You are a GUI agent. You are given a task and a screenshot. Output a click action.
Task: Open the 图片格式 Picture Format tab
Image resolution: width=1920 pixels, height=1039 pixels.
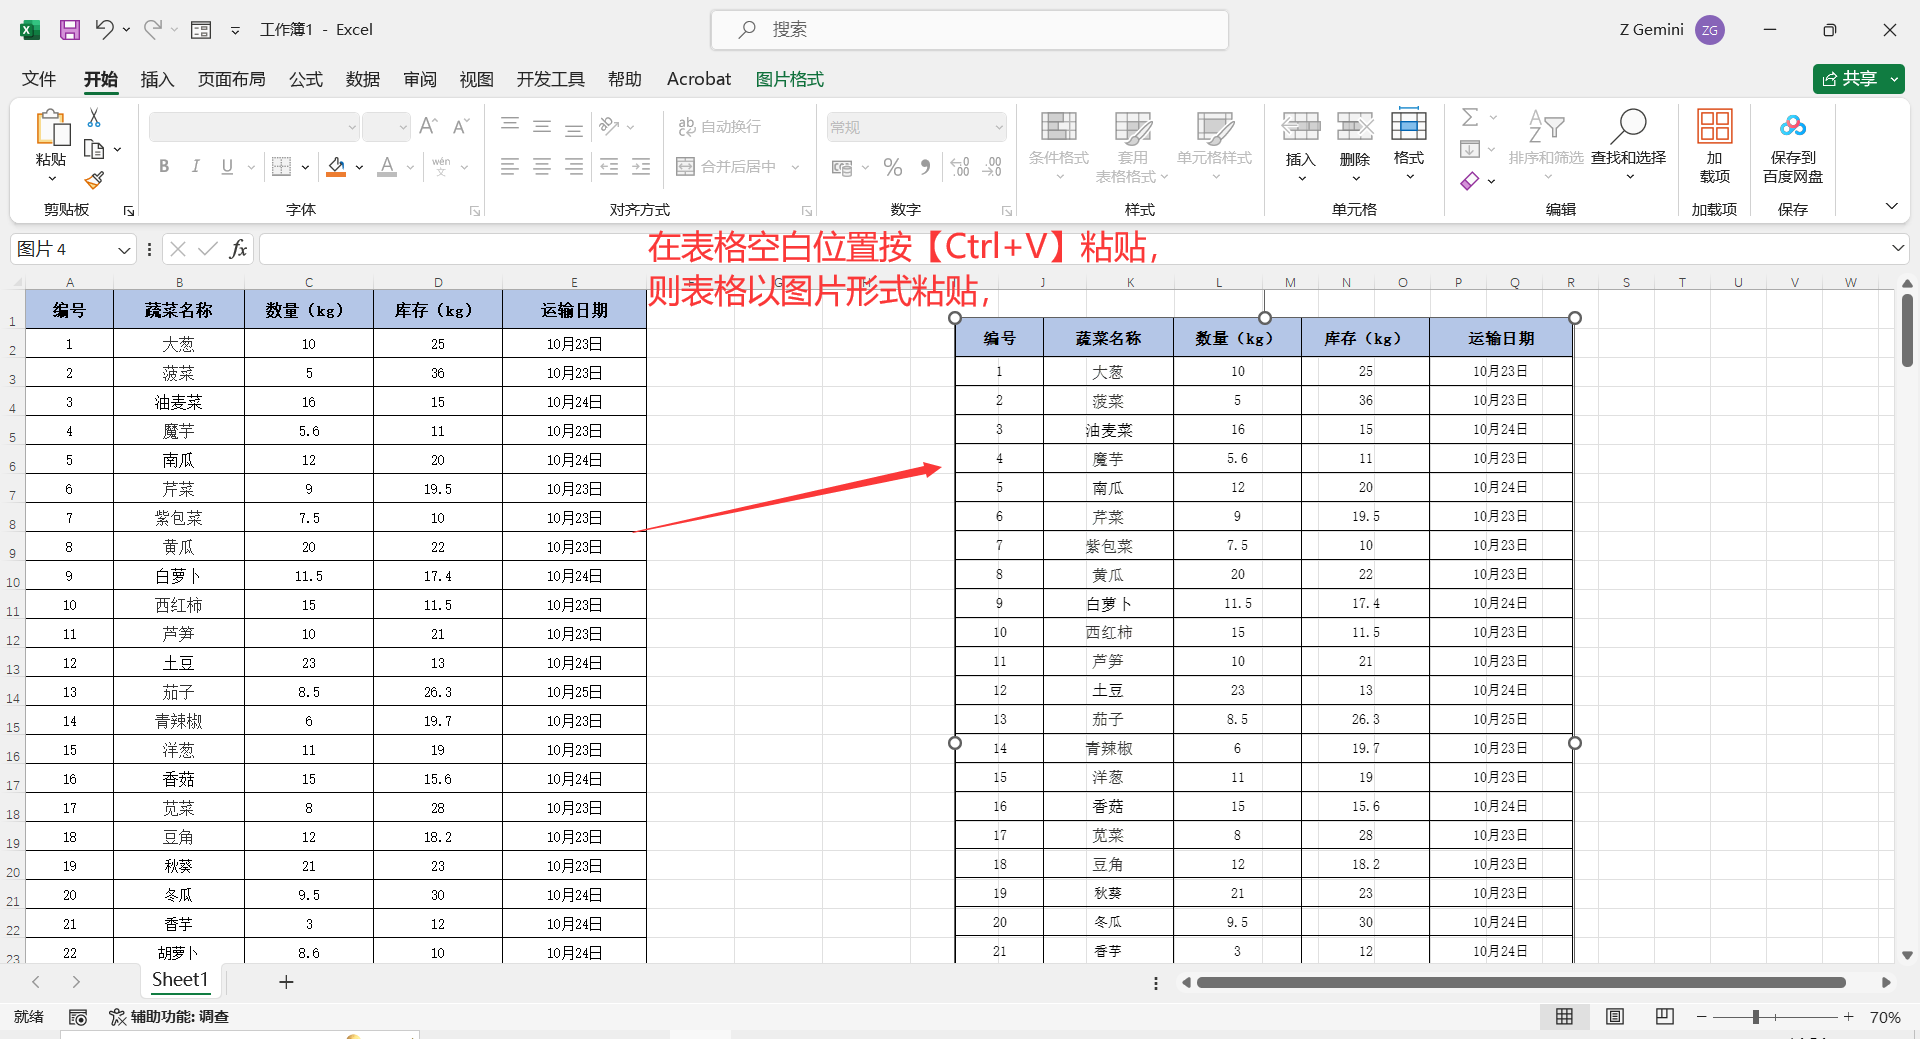point(789,79)
